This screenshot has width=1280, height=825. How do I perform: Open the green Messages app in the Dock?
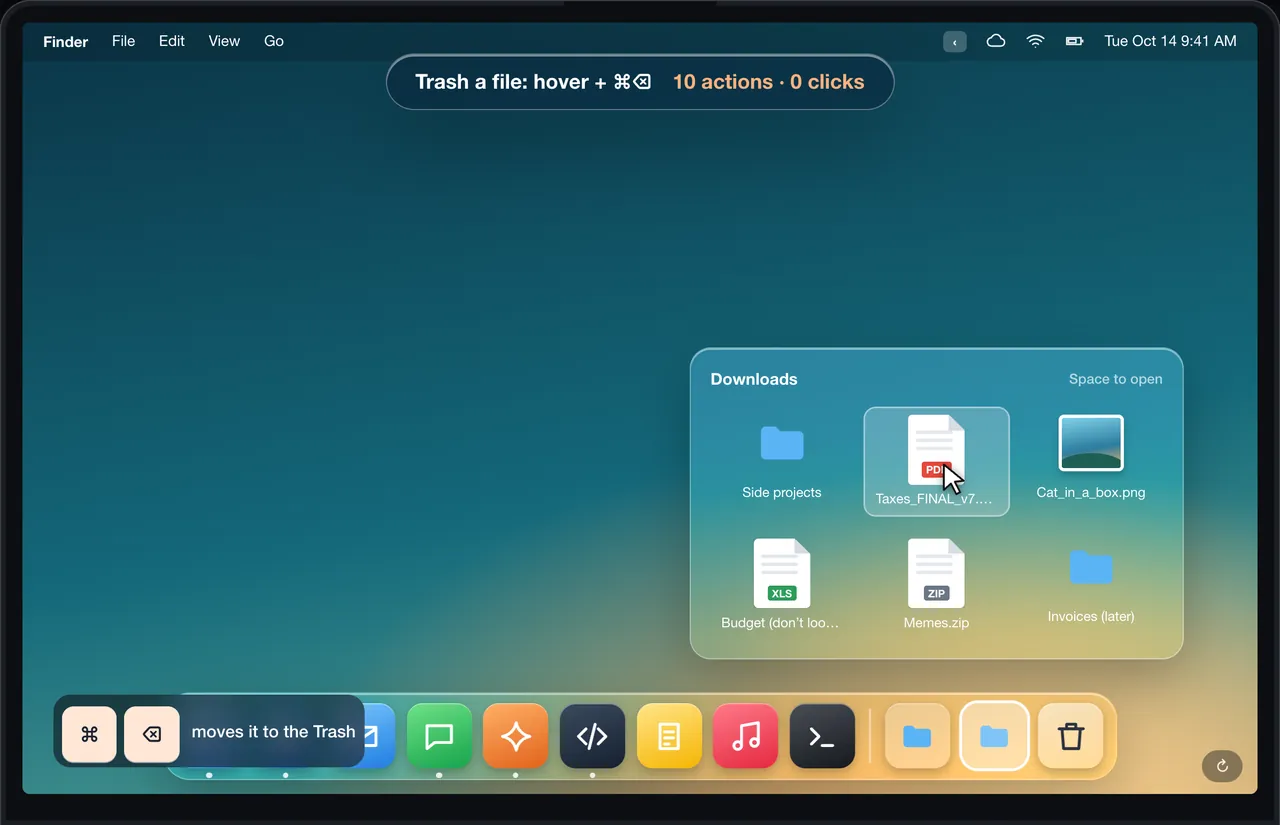pyautogui.click(x=439, y=737)
